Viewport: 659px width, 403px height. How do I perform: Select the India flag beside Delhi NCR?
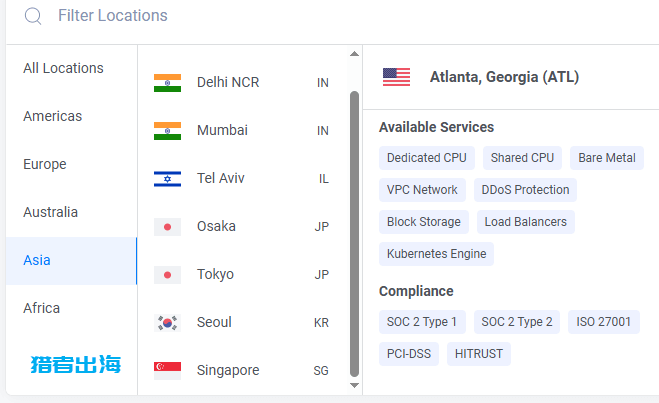pos(167,83)
